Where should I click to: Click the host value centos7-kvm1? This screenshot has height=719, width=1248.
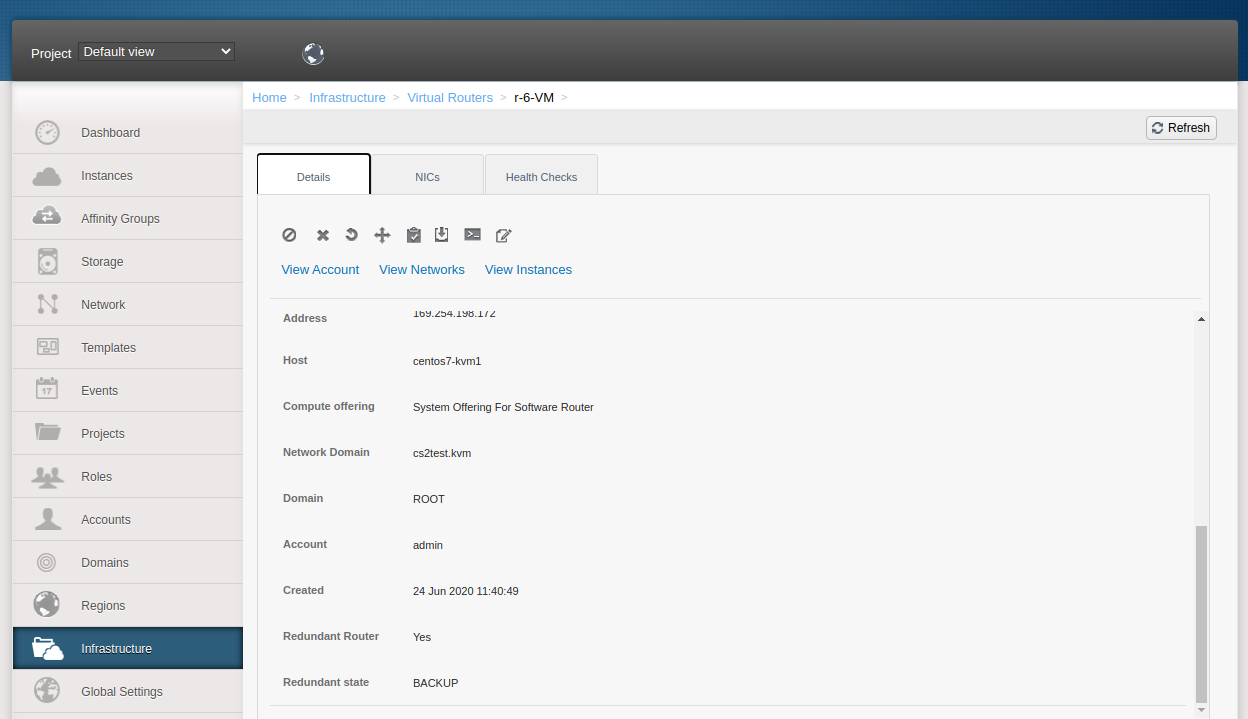pos(447,361)
